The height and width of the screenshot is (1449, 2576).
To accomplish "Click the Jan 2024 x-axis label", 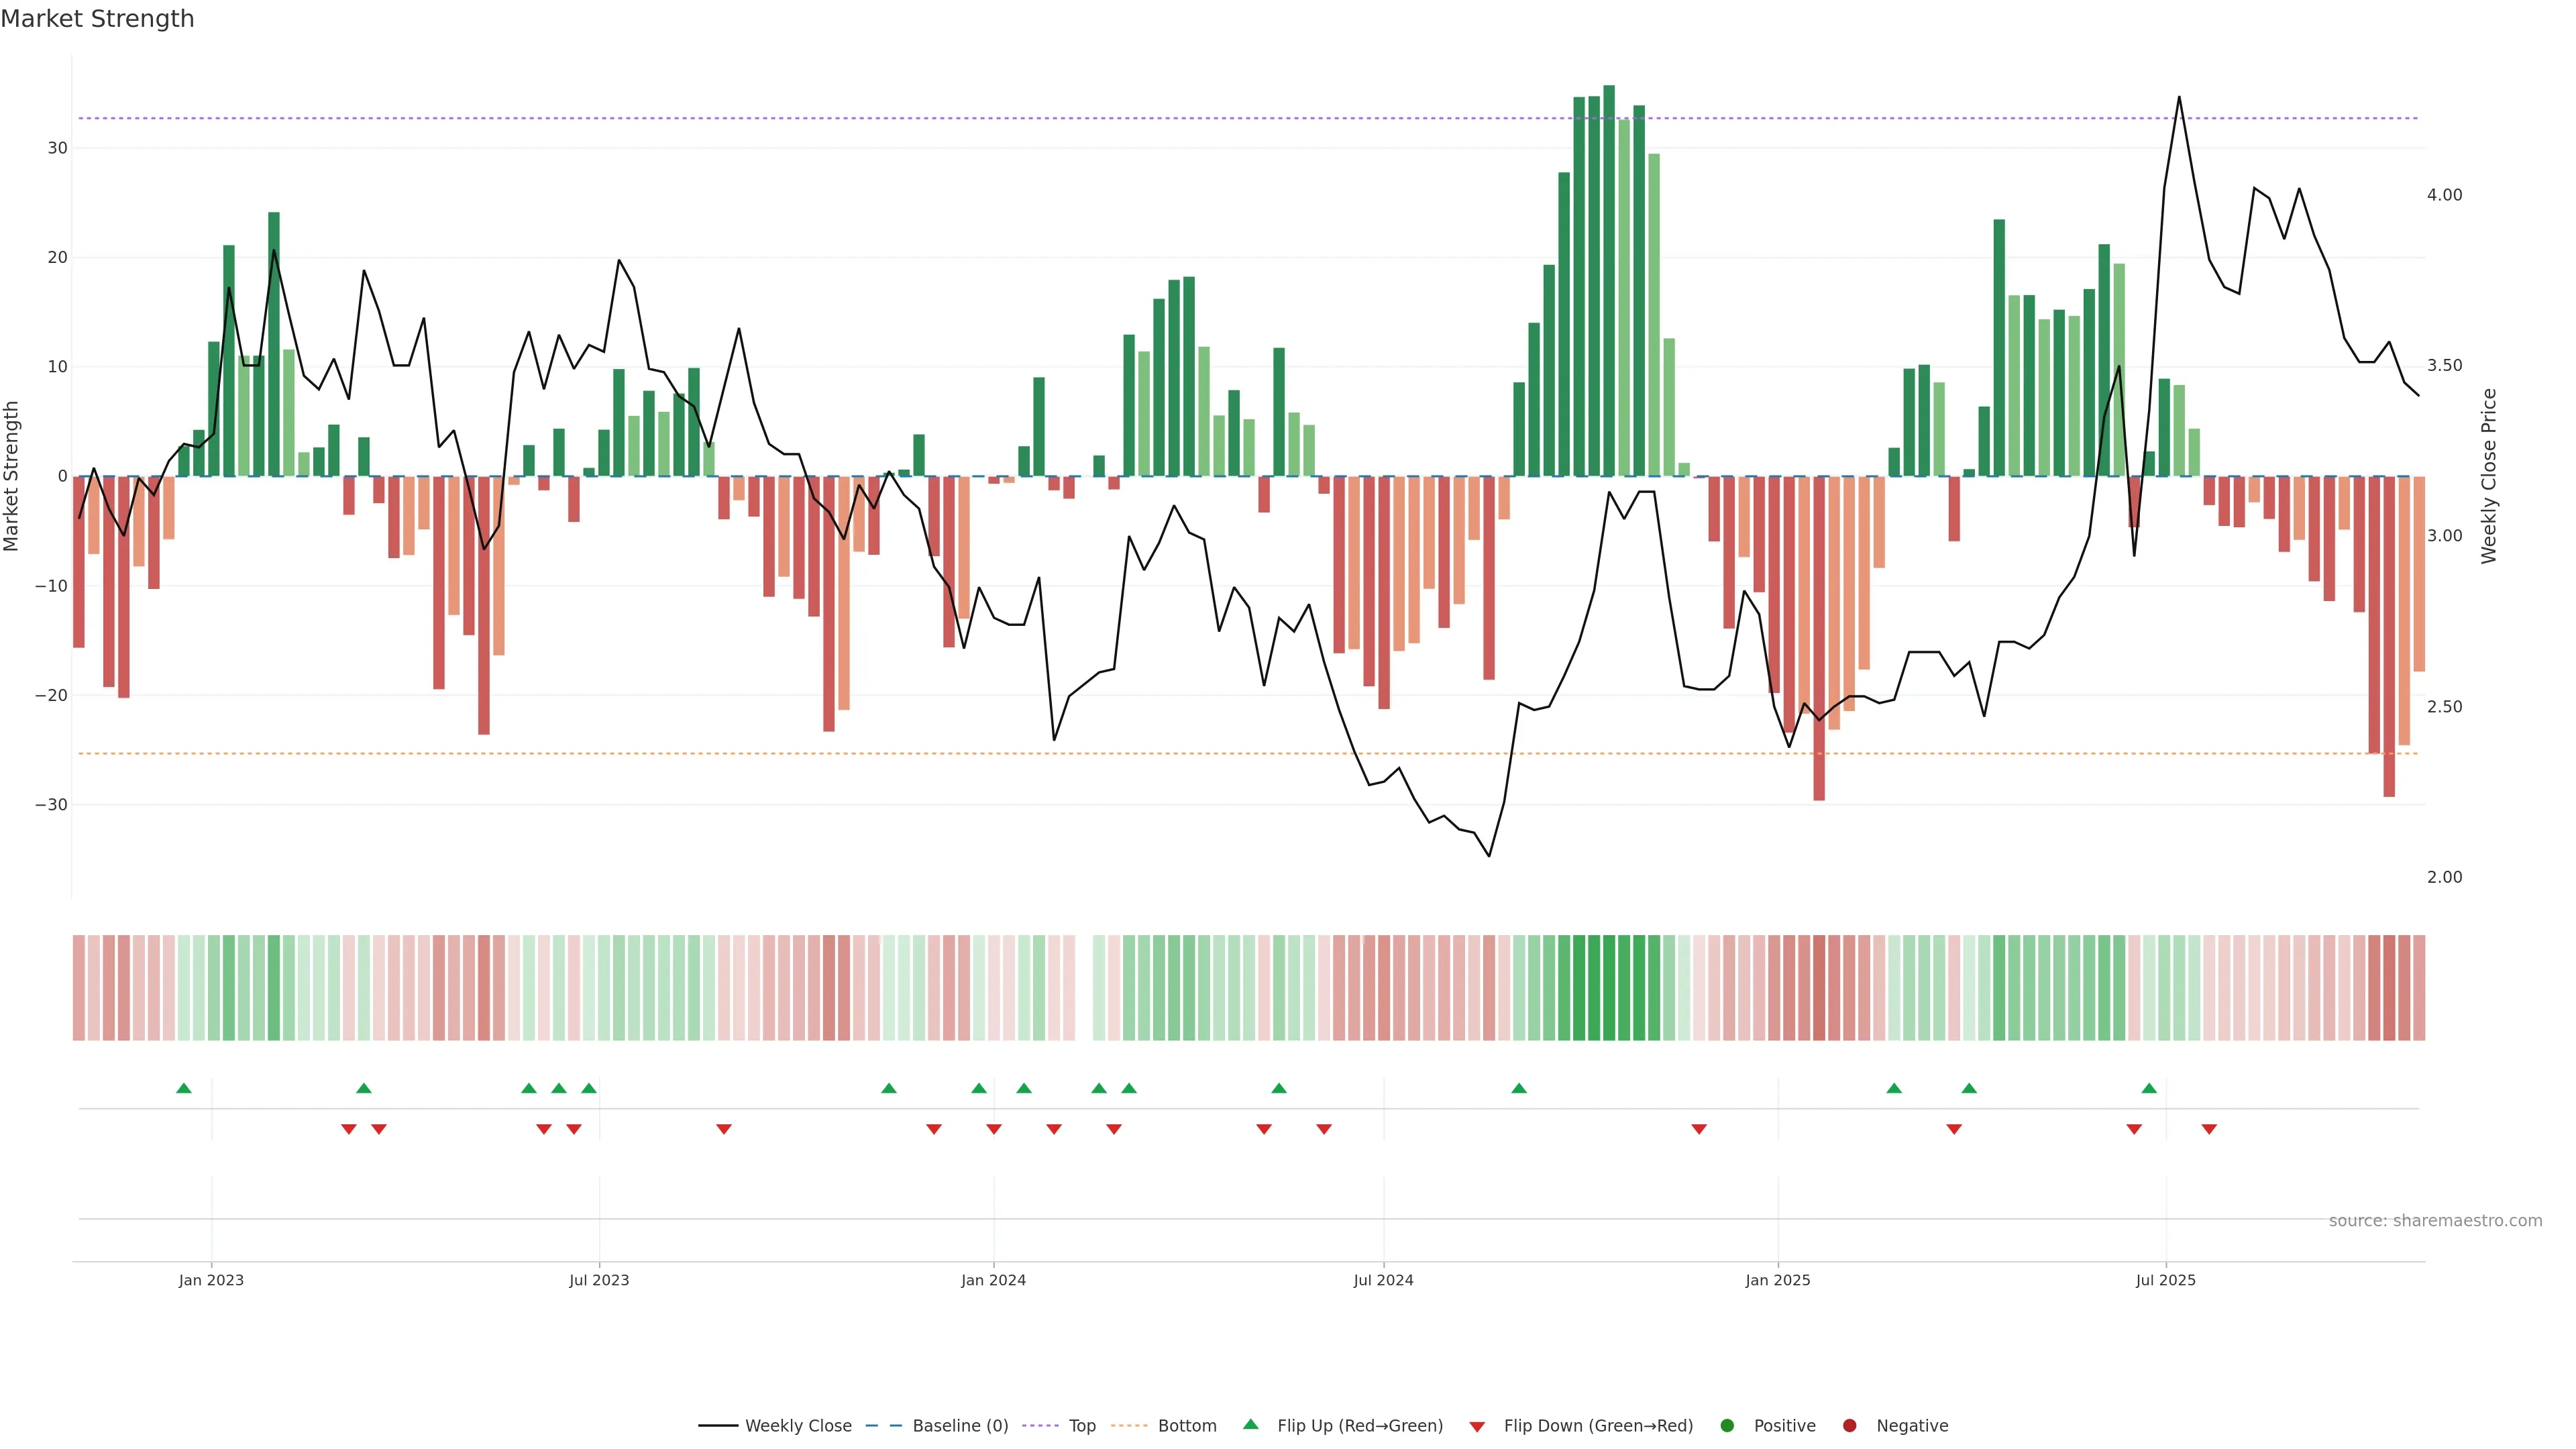I will 993,1280.
